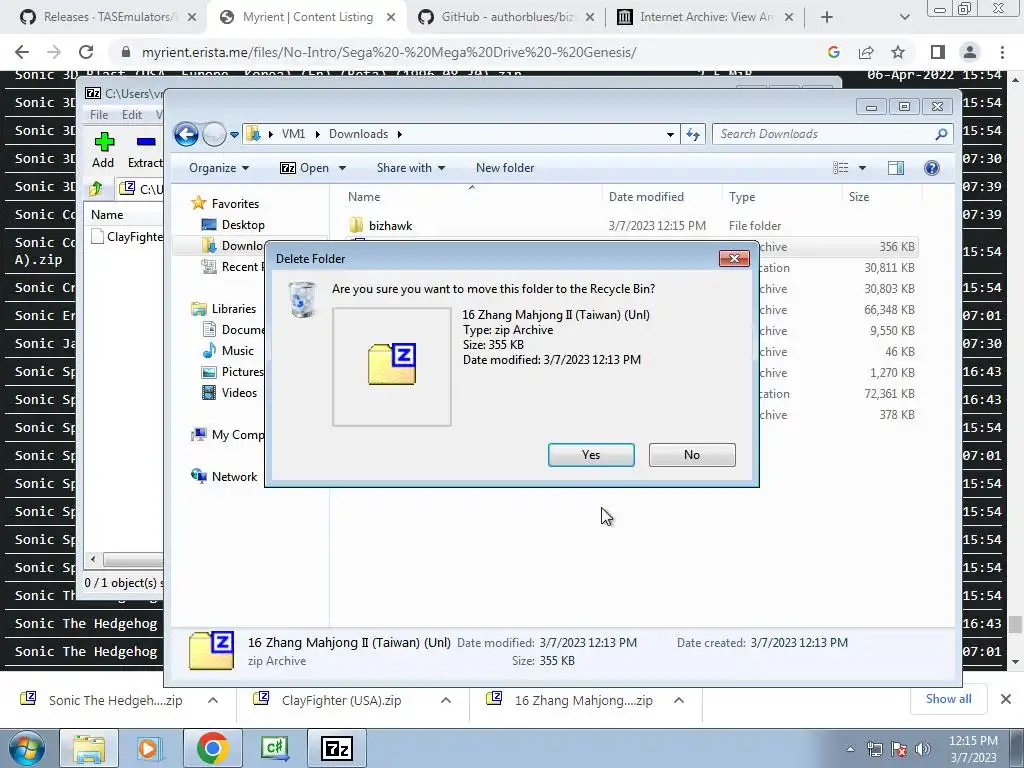The image size is (1024, 768).
Task: Open the view options dropdown arrow
Action: pyautogui.click(x=862, y=168)
